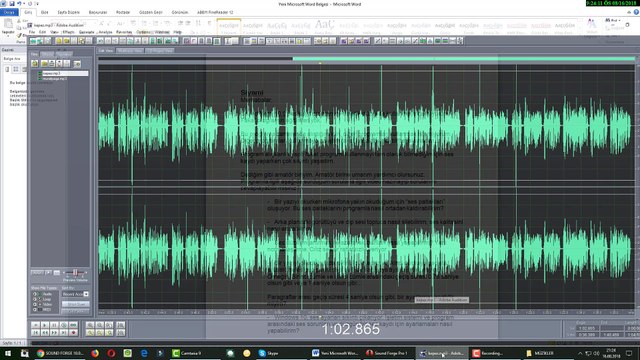Screen dimensions: 640x360
Task: Click the red Record button
Action: pyautogui.click(x=73, y=333)
